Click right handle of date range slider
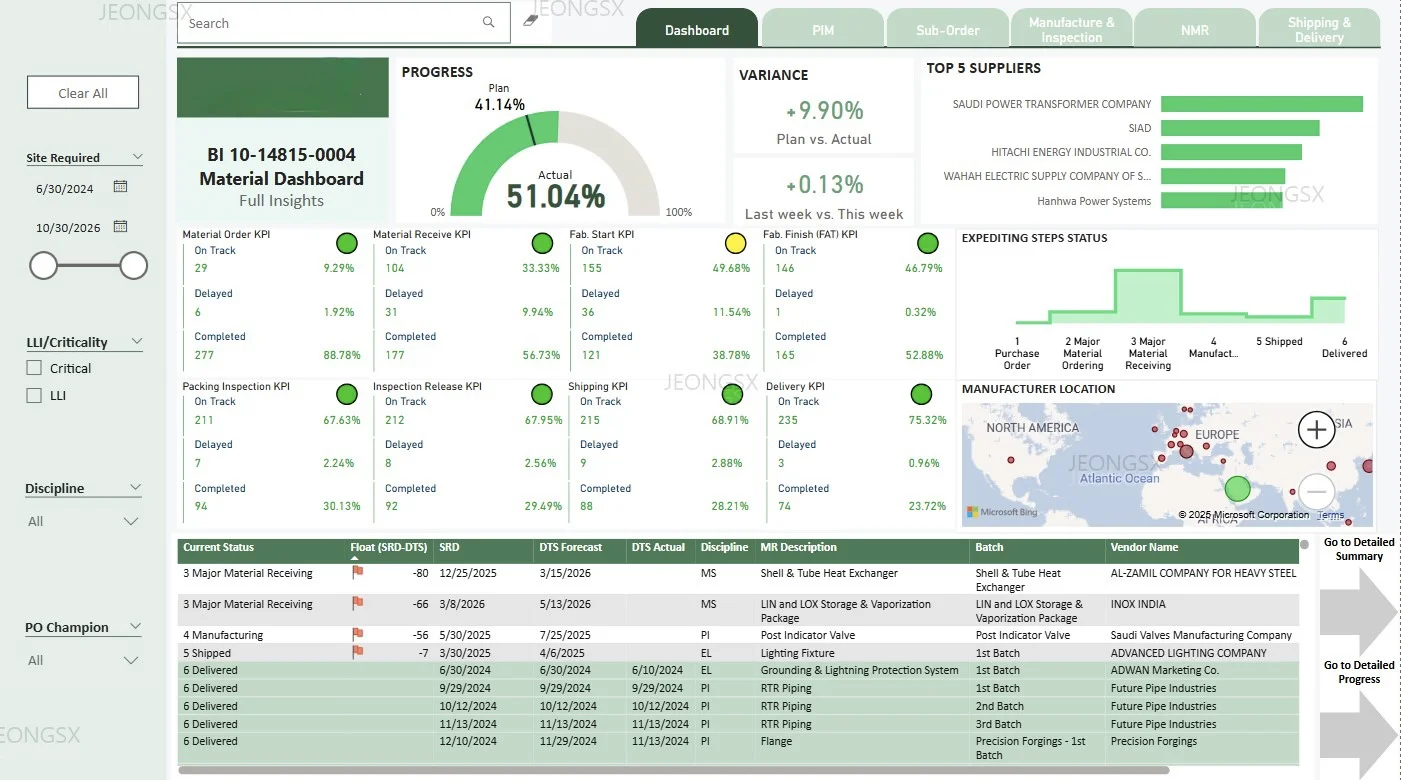 [x=134, y=265]
